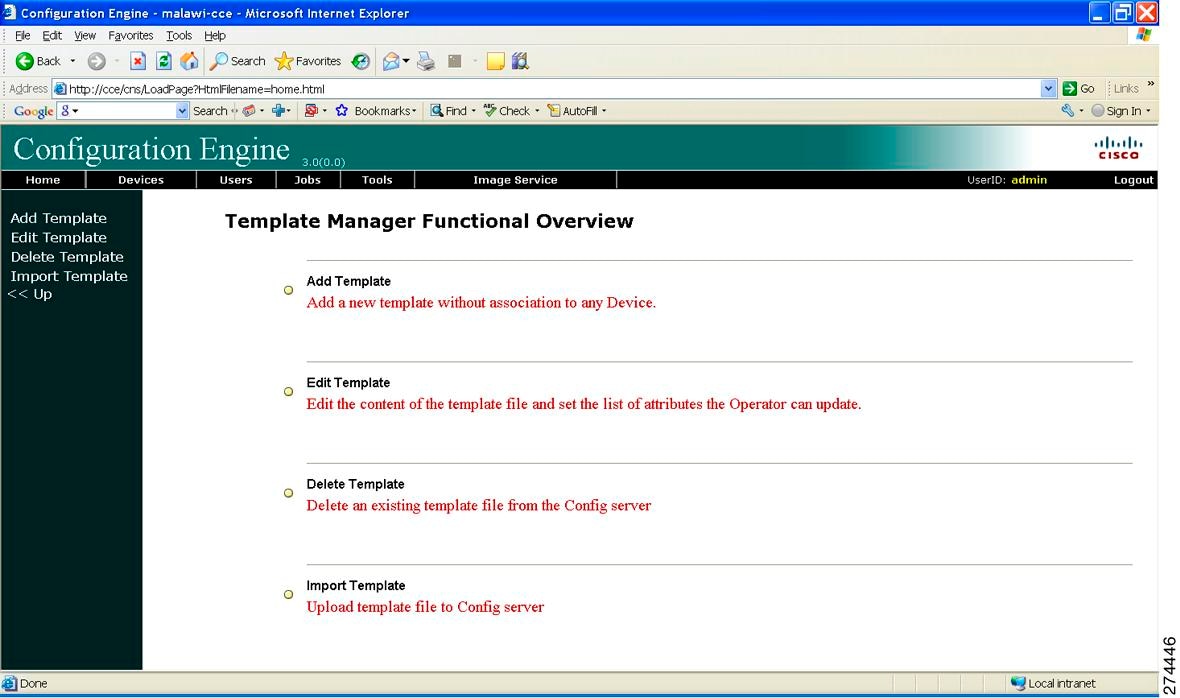1180x698 pixels.
Task: Print the page with the printer icon
Action: pyautogui.click(x=426, y=61)
